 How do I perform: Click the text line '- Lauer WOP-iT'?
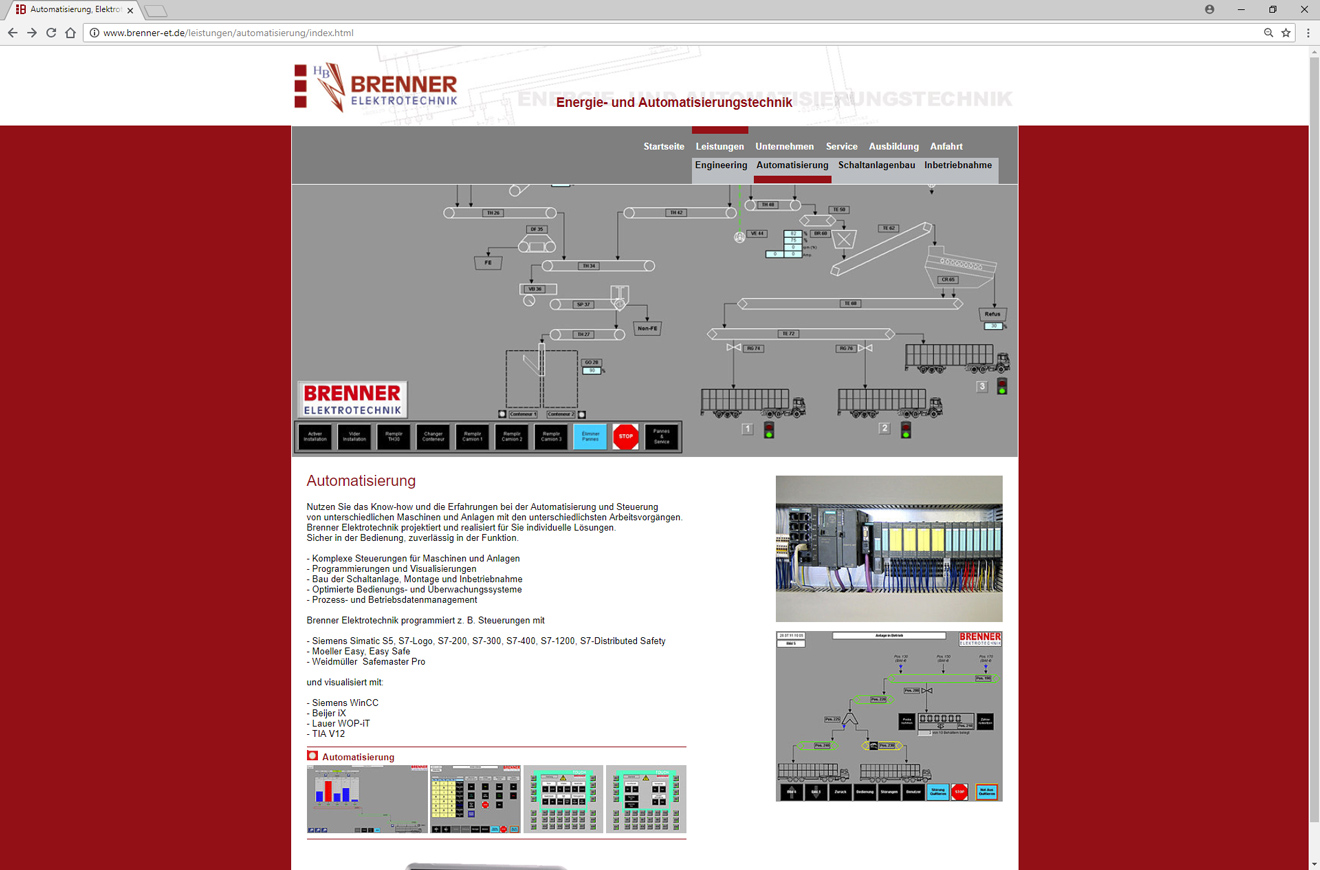(x=338, y=723)
